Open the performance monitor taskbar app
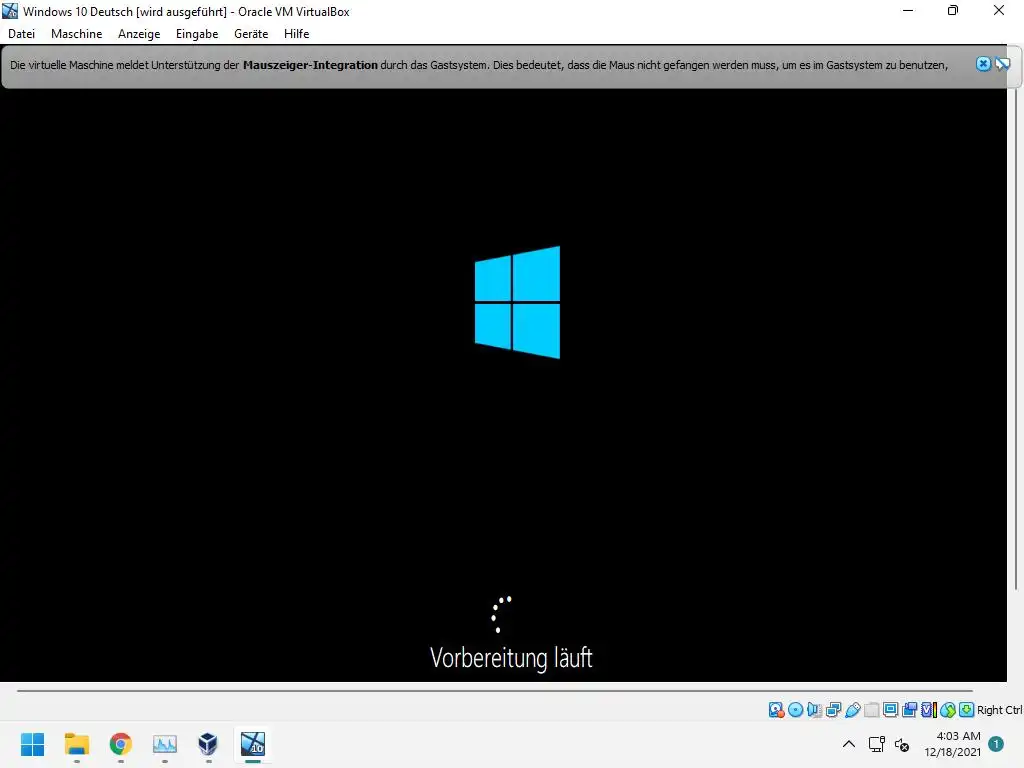This screenshot has height=768, width=1024. [165, 744]
